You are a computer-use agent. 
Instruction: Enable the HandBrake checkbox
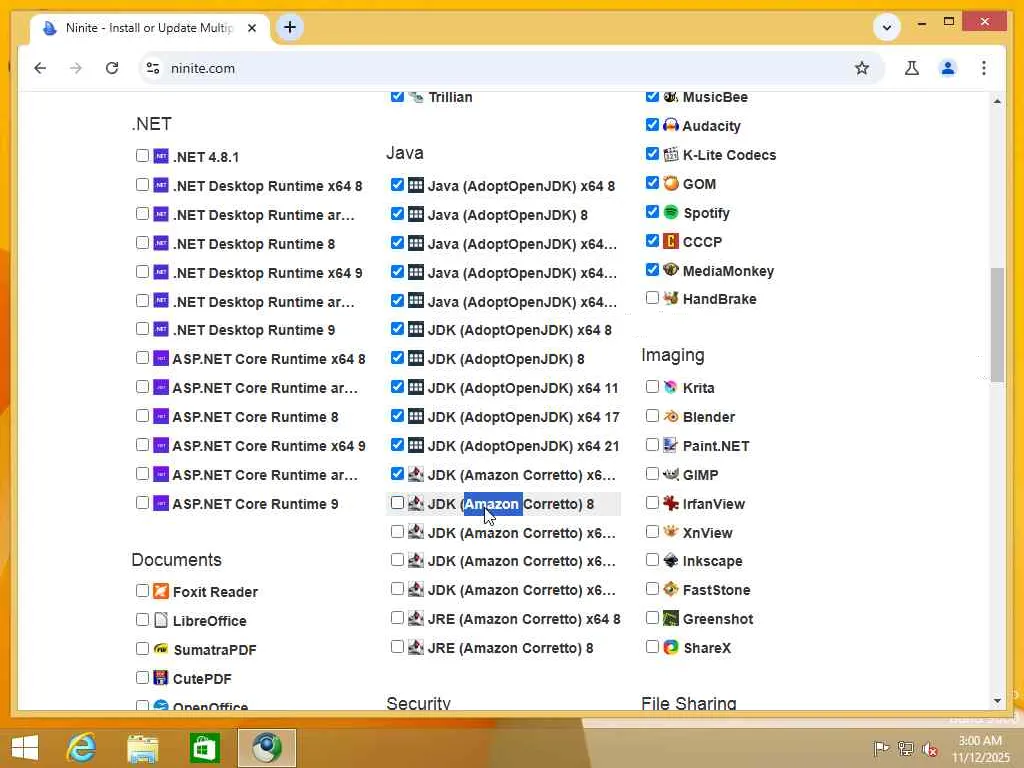click(652, 298)
